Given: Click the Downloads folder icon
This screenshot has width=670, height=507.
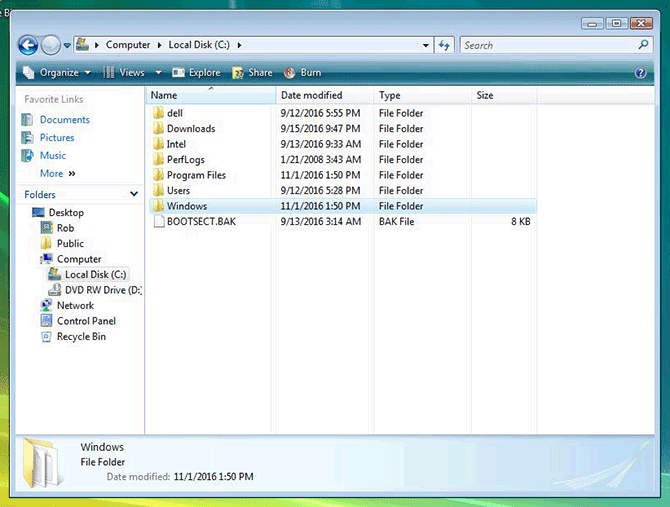Looking at the screenshot, I should (159, 128).
